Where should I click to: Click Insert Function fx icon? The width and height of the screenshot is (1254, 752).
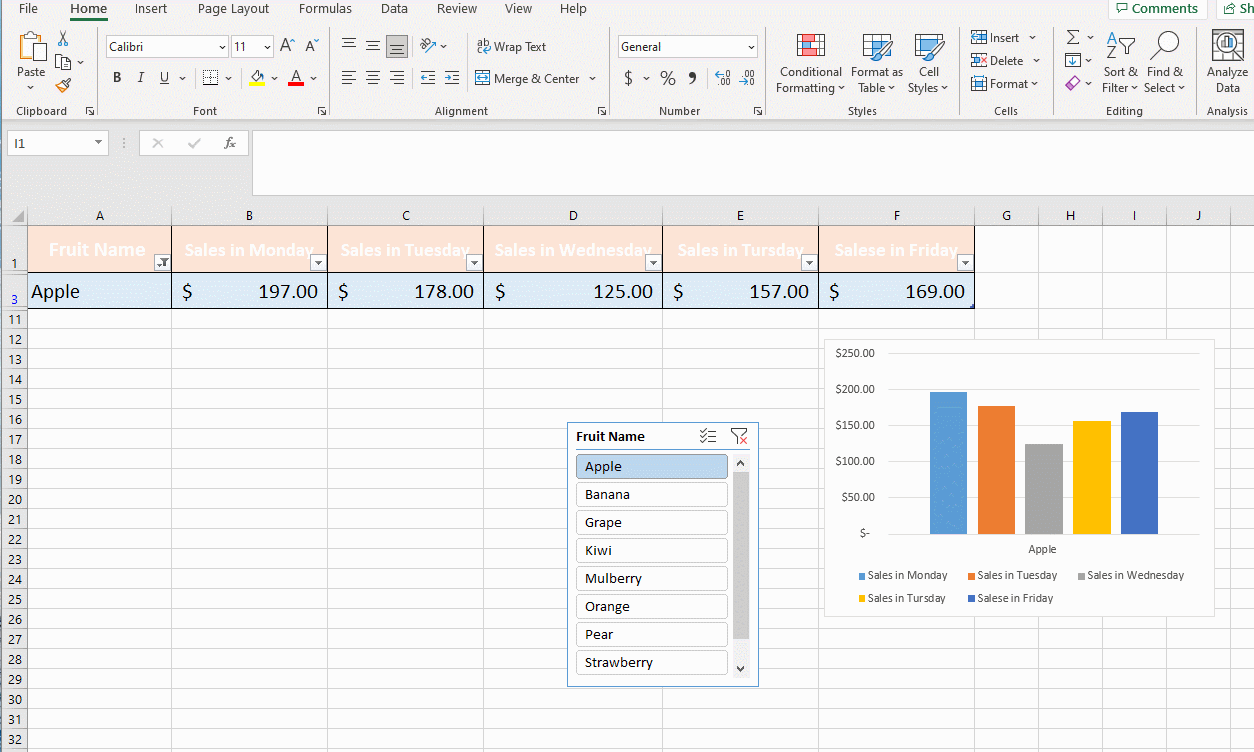tap(230, 143)
